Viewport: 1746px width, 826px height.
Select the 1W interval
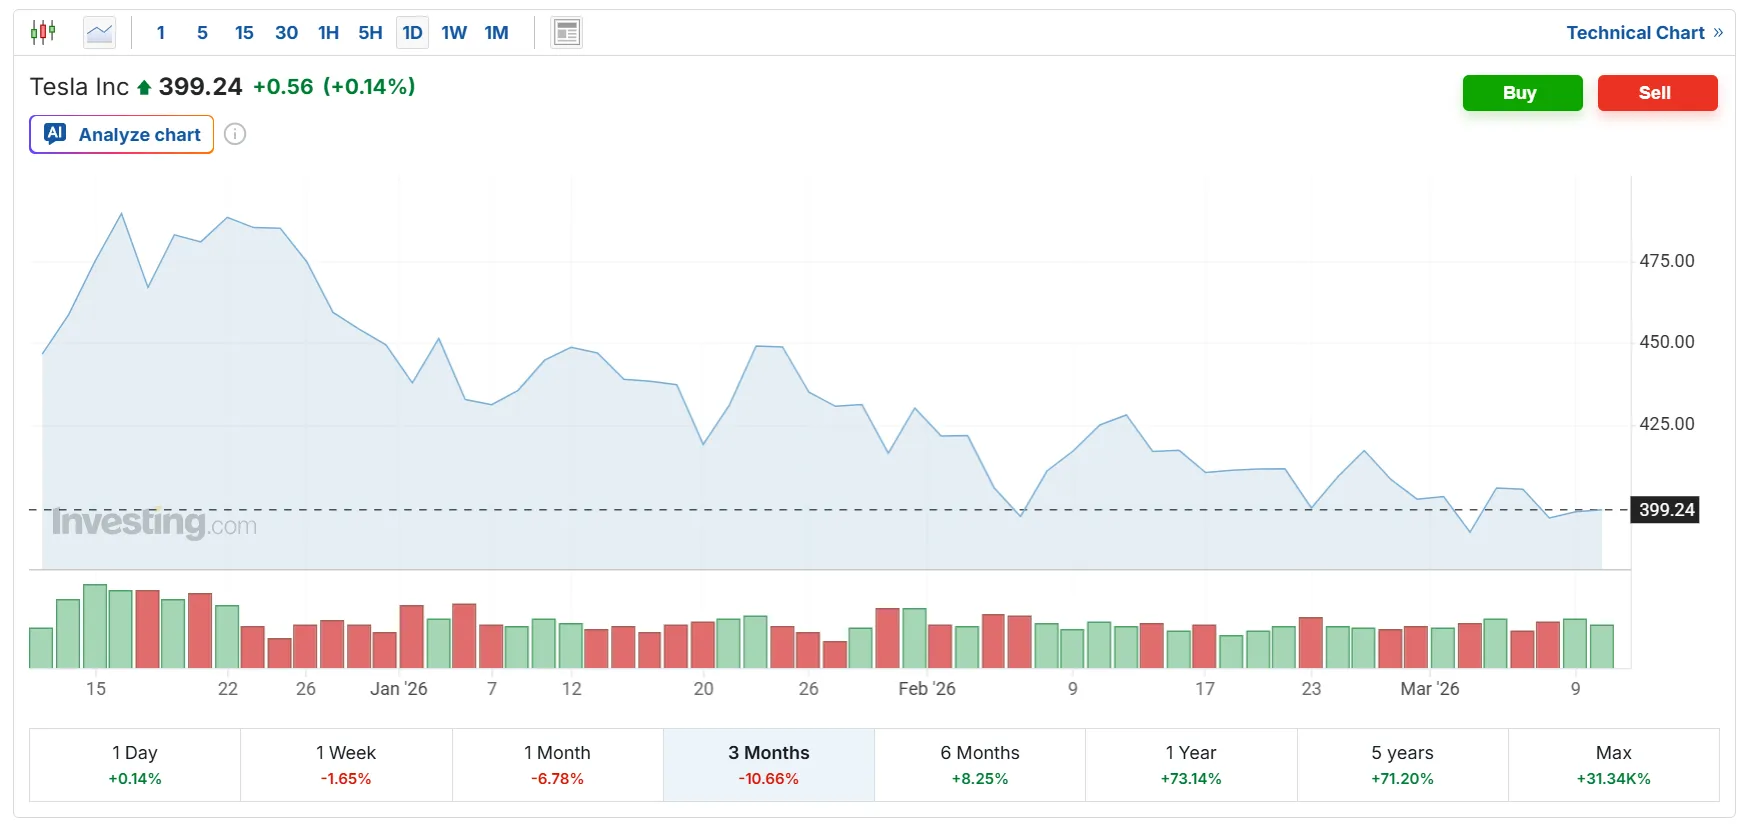pos(454,33)
